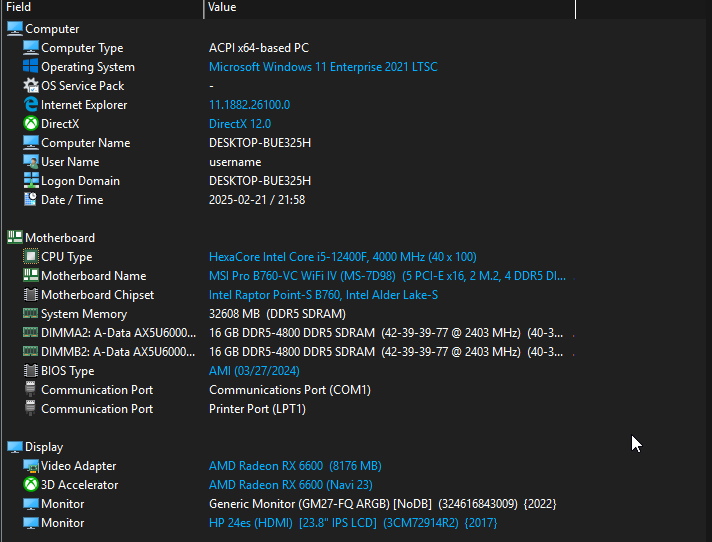Click the gear icon for OS Service Pack
This screenshot has height=542, width=712.
(x=31, y=86)
